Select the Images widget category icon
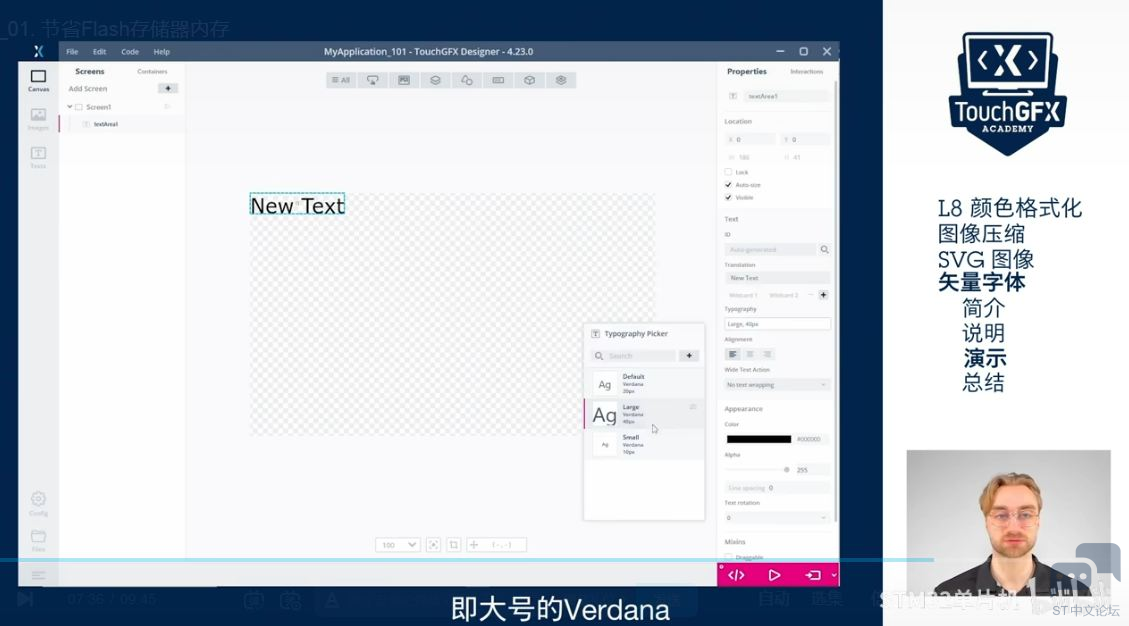This screenshot has height=626, width=1129. click(404, 80)
